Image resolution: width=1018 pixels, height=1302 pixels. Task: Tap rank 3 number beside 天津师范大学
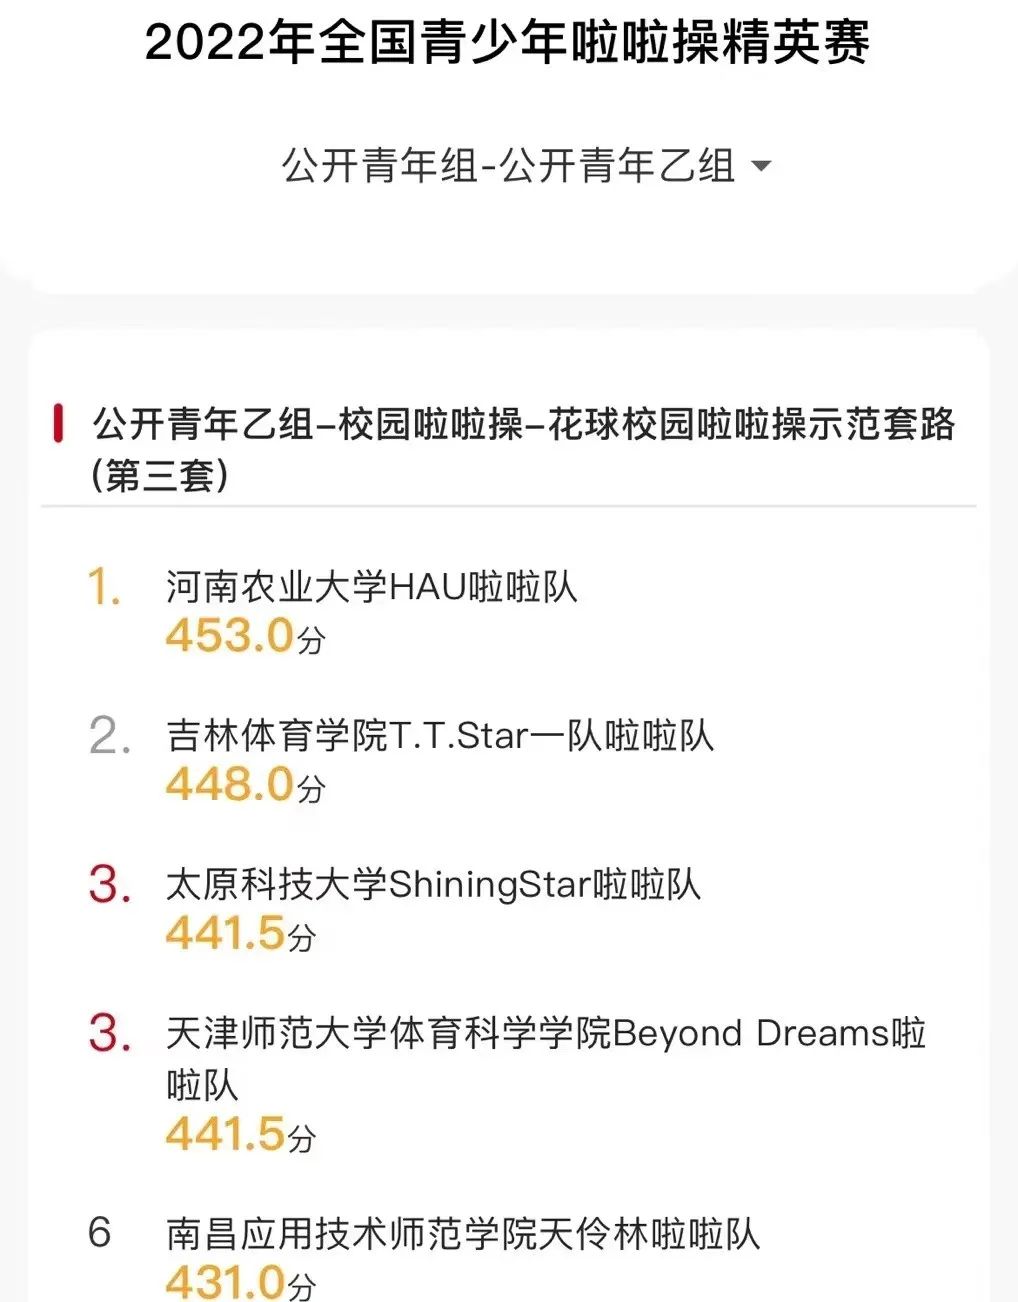[x=109, y=1034]
